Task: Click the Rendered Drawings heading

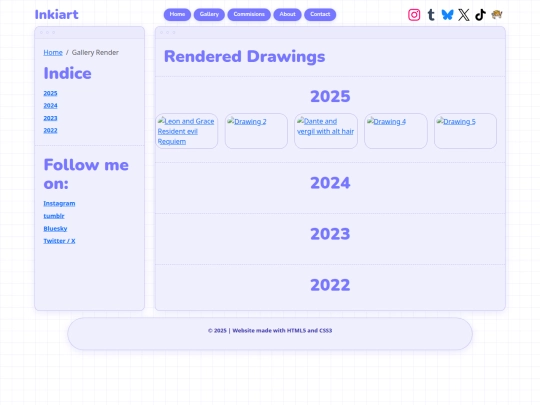Action: coord(244,56)
